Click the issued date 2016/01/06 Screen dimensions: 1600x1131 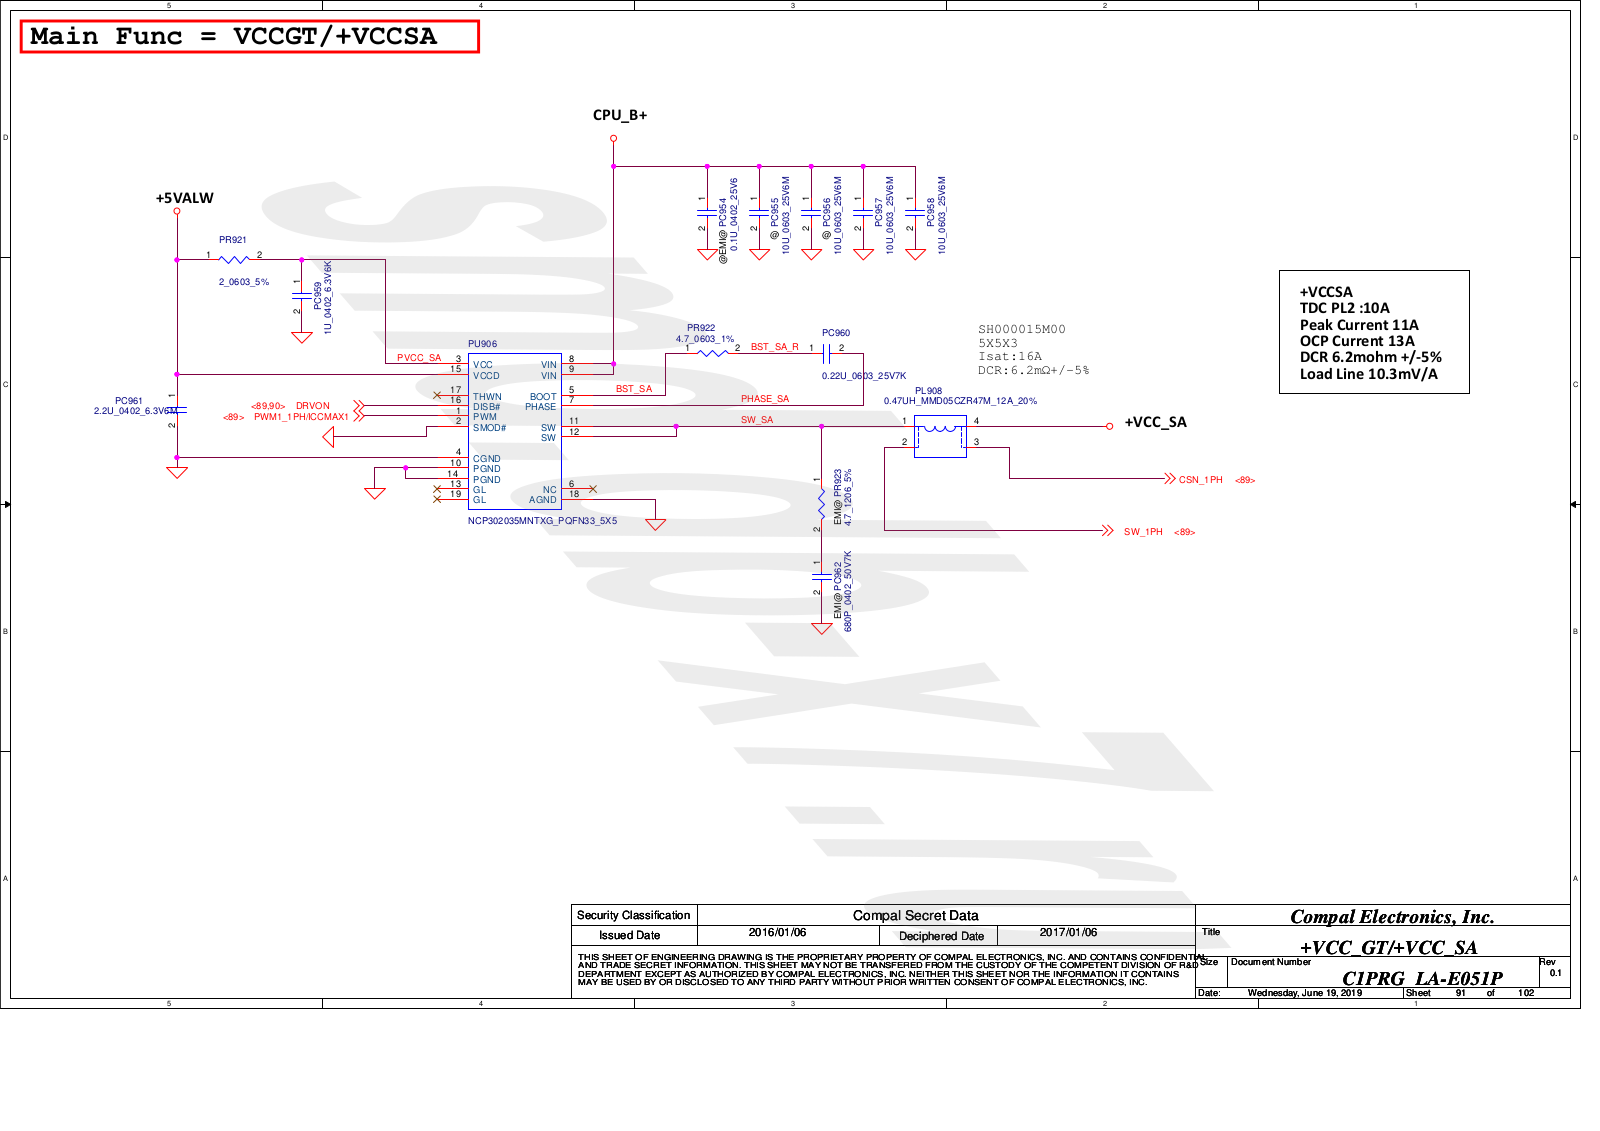pos(777,932)
